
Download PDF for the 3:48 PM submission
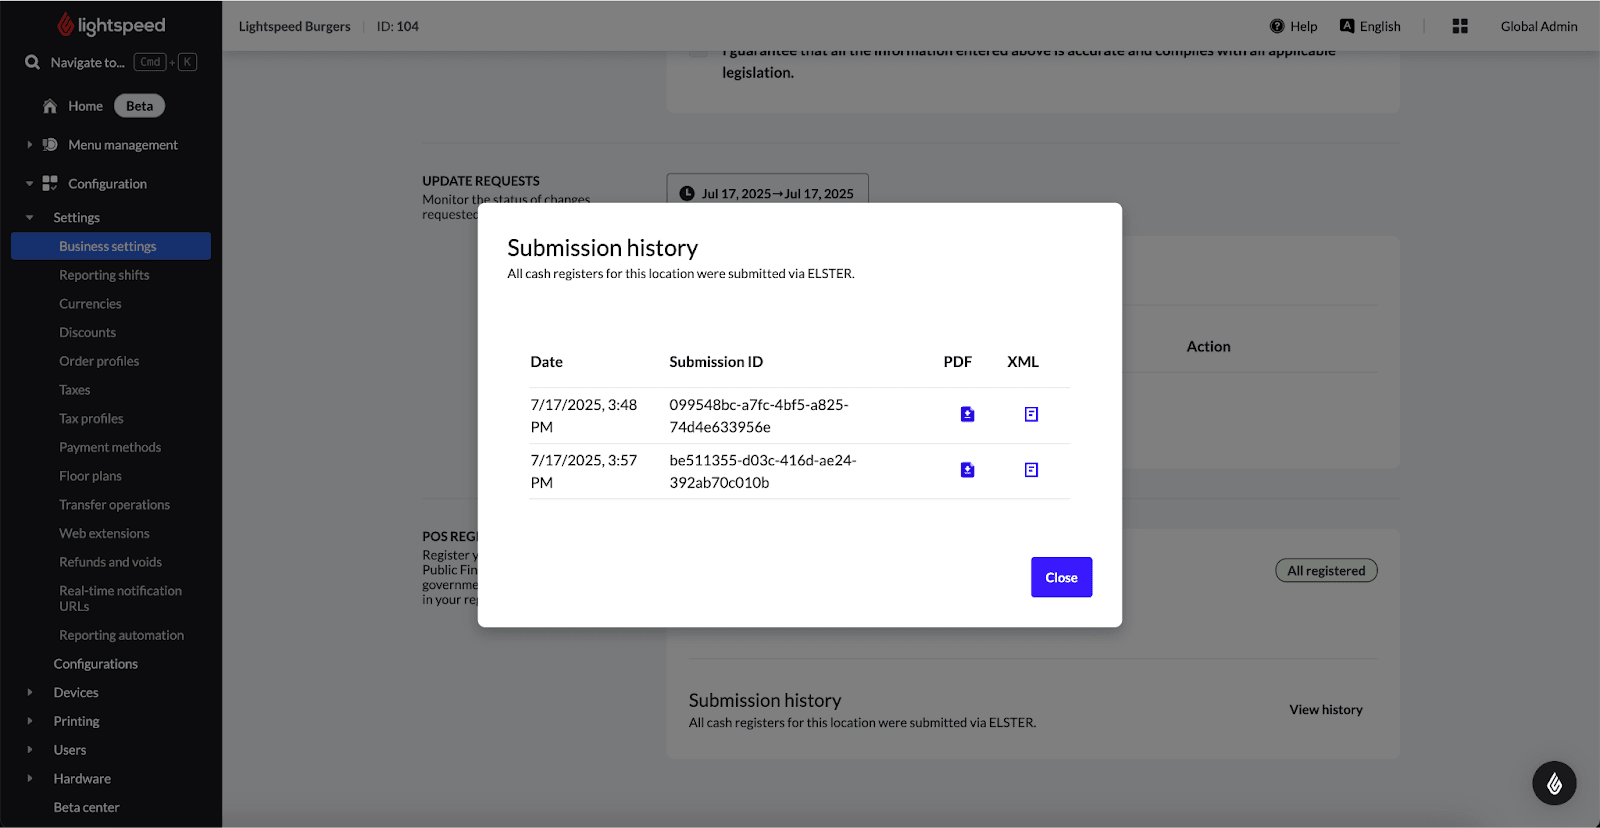967,414
